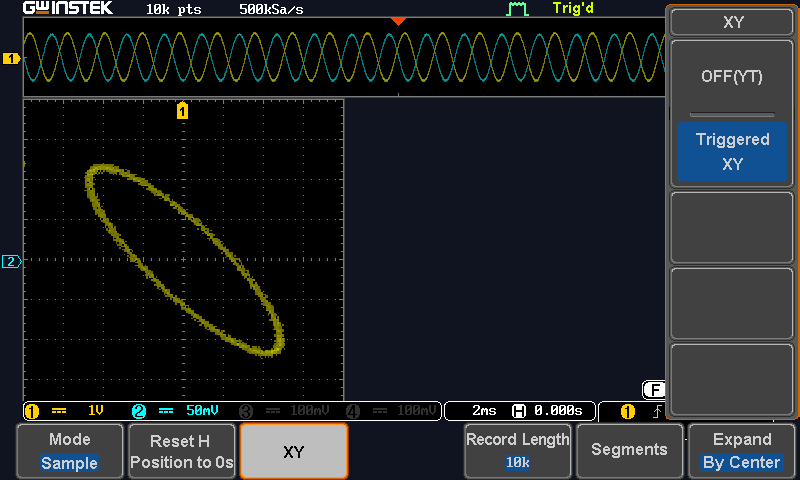Enable the Triggered XY option
Screen dimensions: 800x480
tap(732, 151)
